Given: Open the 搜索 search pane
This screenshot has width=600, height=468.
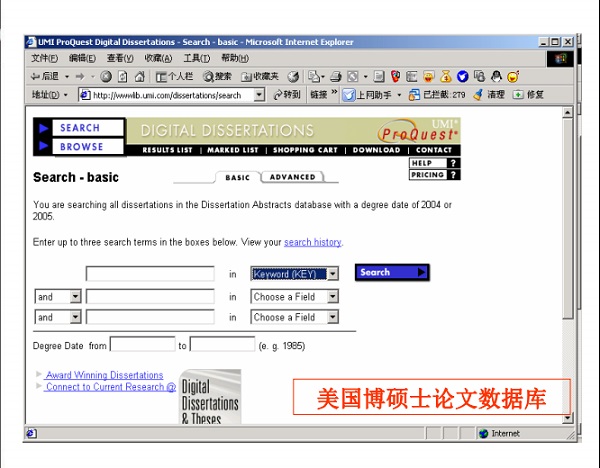Looking at the screenshot, I should pyautogui.click(x=217, y=77).
